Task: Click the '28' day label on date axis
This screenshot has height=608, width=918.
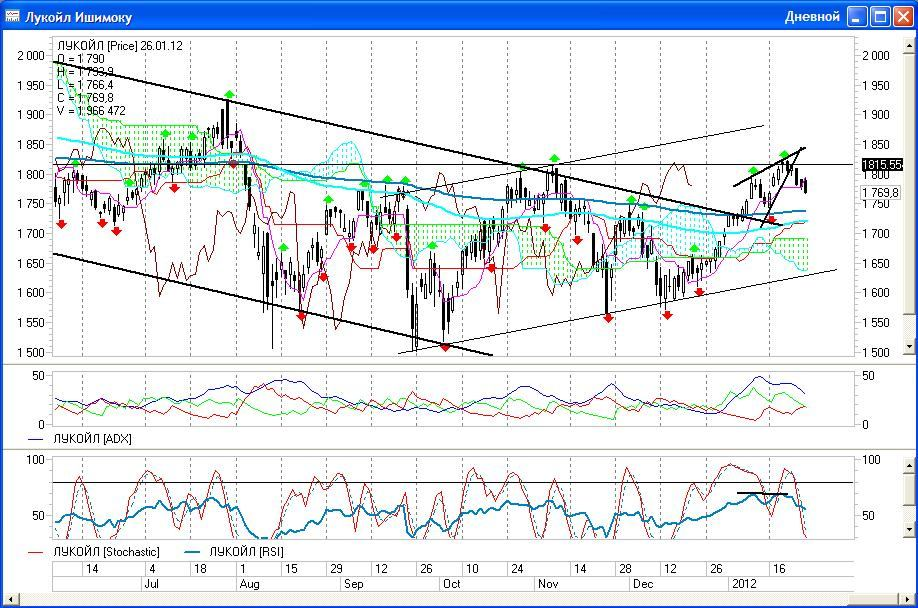Action: click(625, 569)
